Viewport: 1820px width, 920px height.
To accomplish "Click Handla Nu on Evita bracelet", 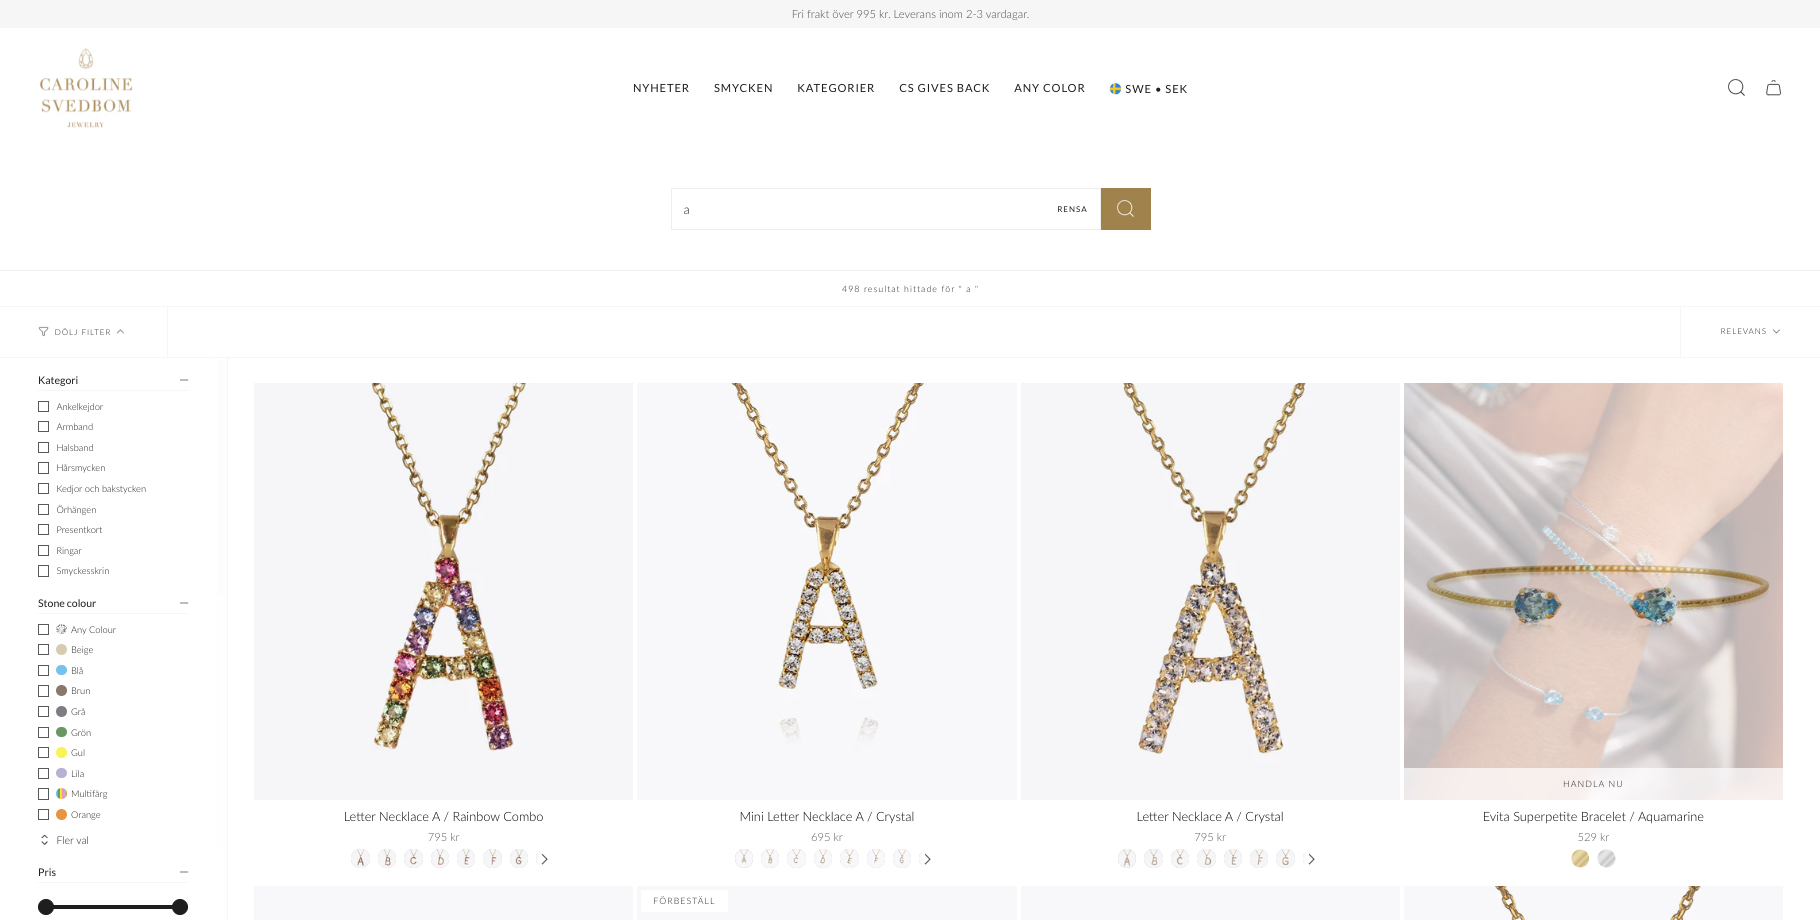I will [x=1593, y=784].
